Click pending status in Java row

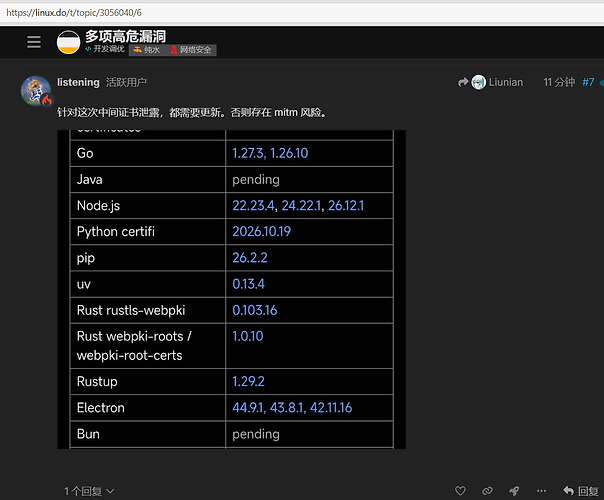coord(256,180)
